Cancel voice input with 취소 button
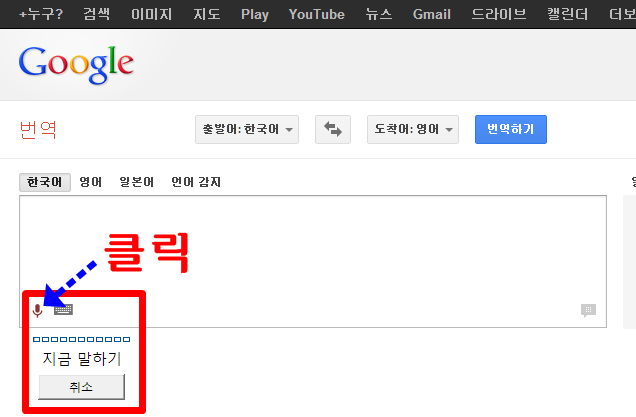 click(82, 387)
